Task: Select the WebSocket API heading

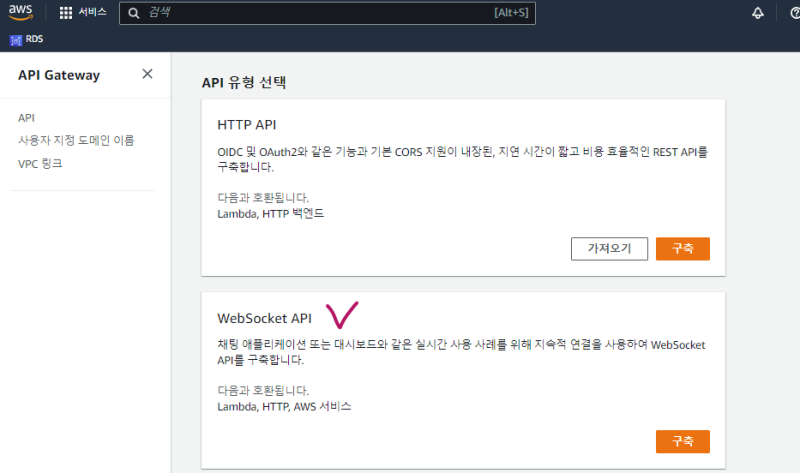Action: click(264, 318)
